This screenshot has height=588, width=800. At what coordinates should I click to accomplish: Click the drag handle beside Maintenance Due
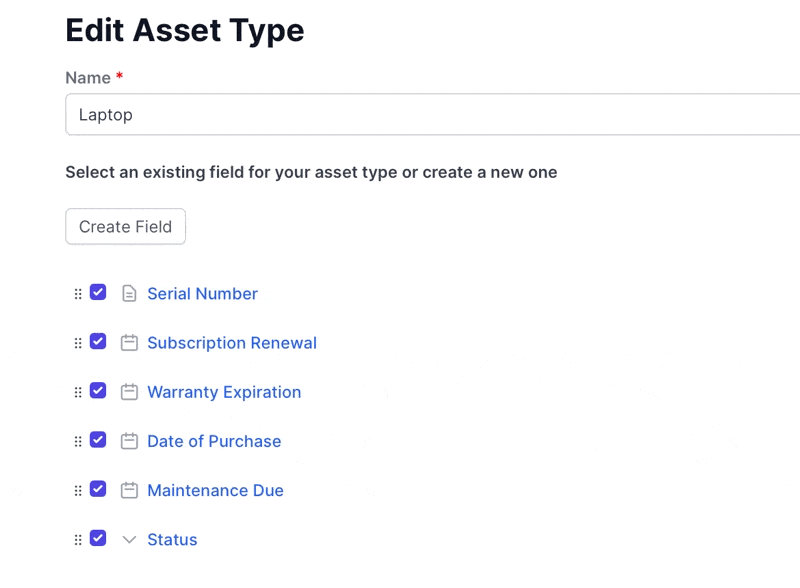[x=78, y=491]
